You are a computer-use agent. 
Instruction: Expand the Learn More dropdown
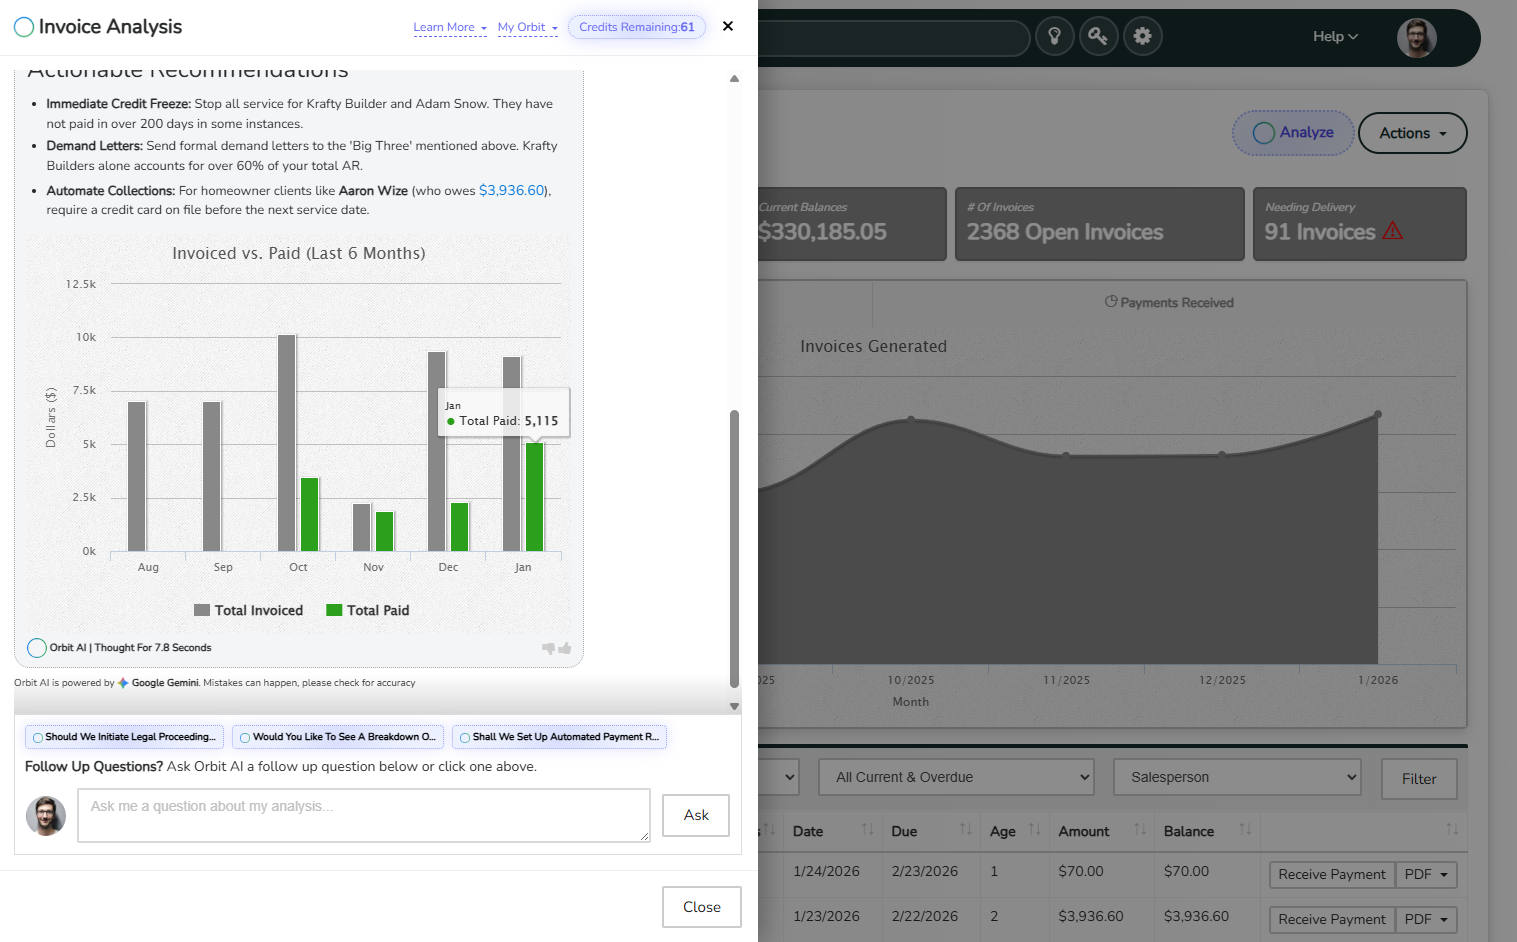click(450, 28)
